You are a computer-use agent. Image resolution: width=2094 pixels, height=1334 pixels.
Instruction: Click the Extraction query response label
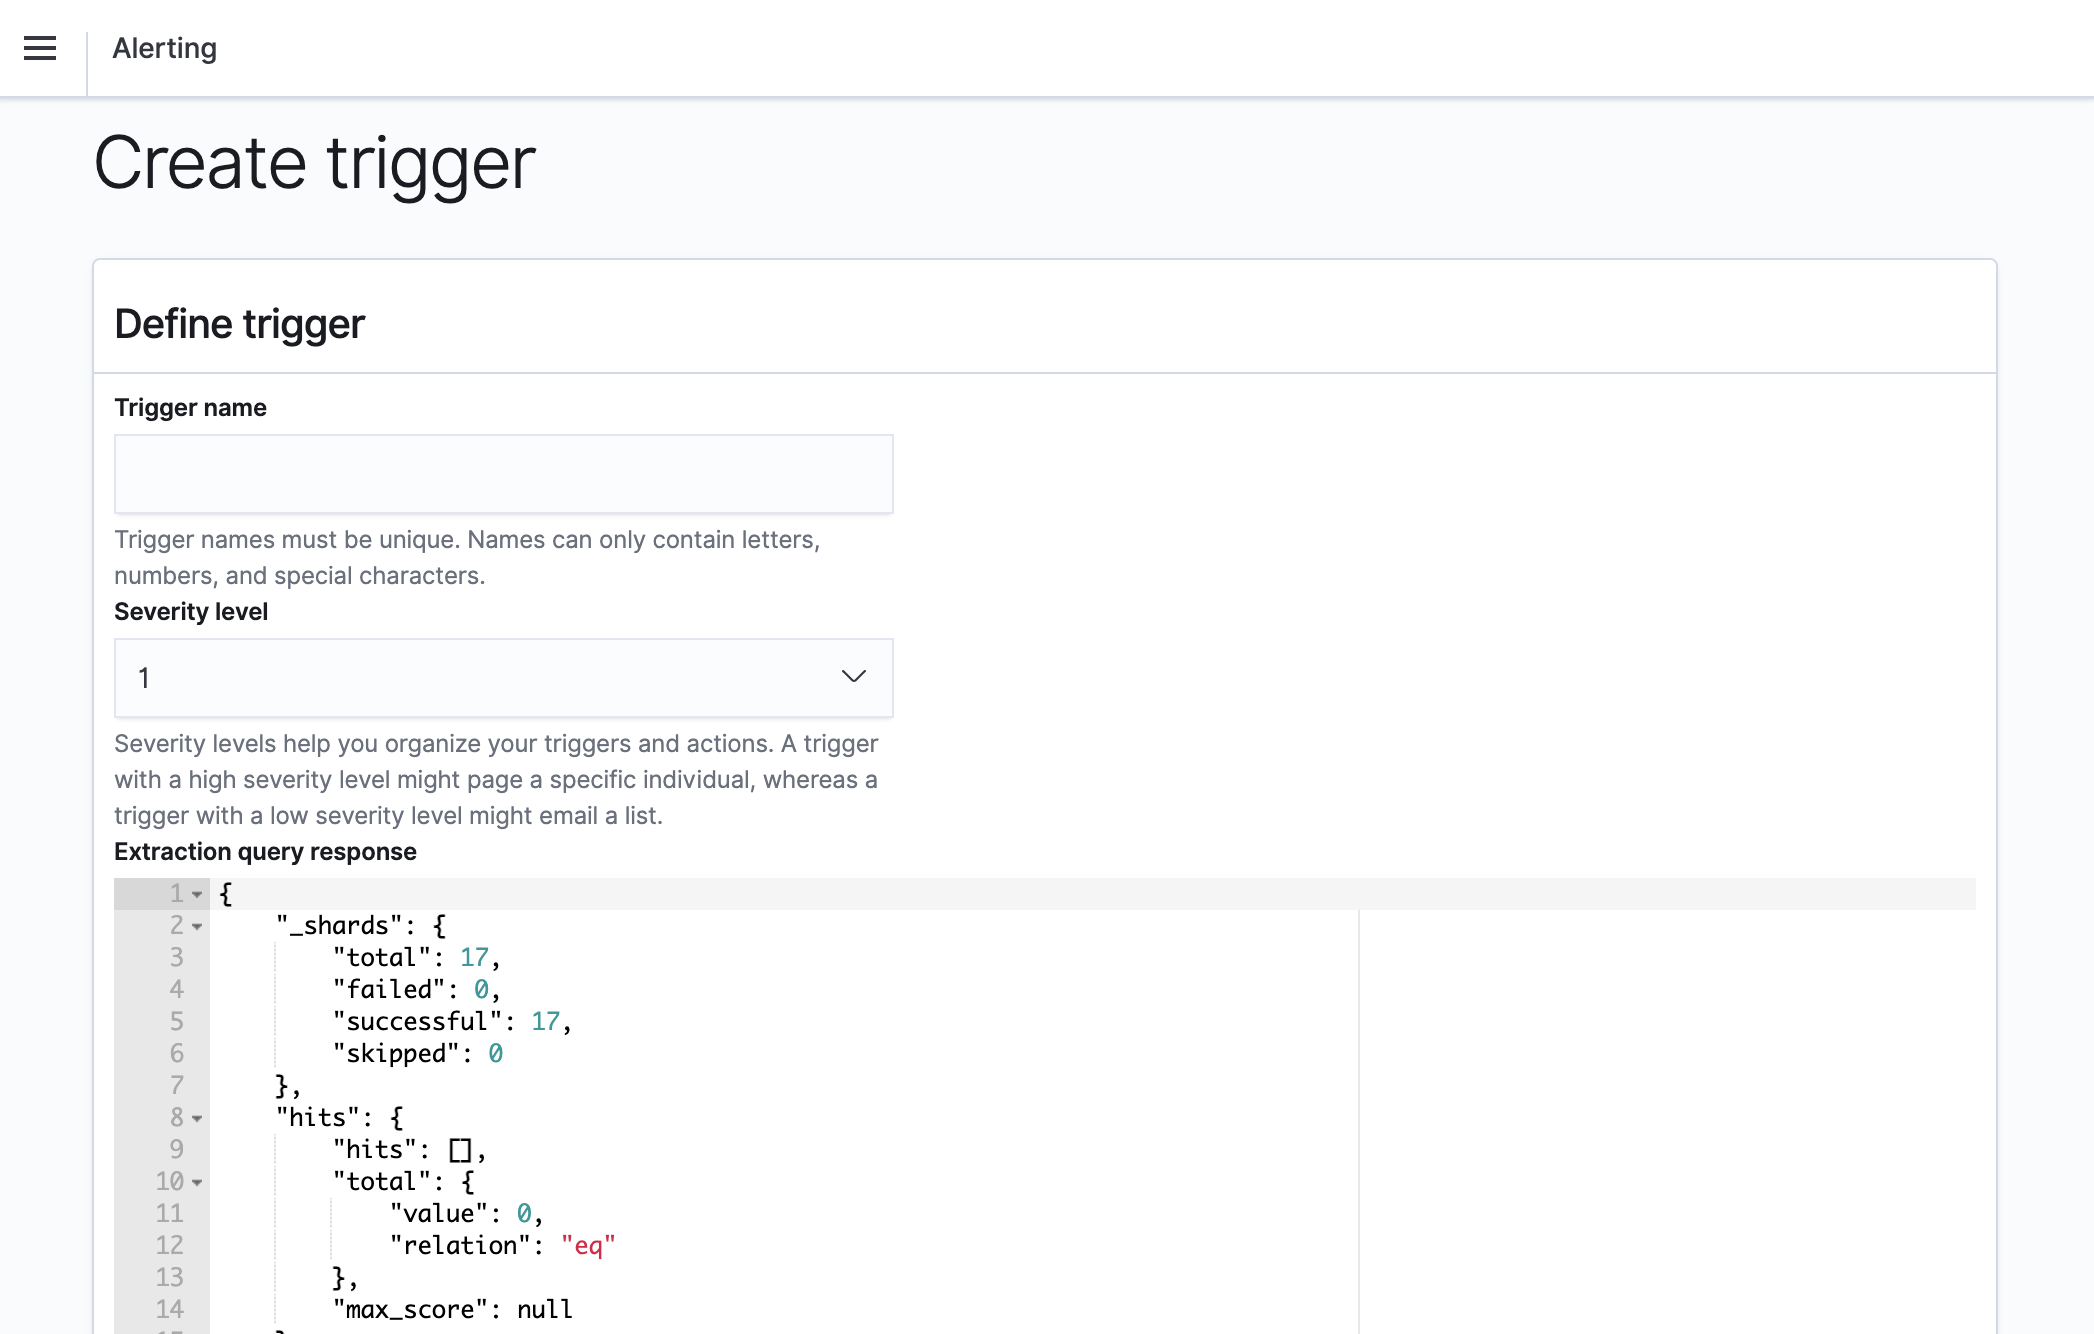point(265,852)
